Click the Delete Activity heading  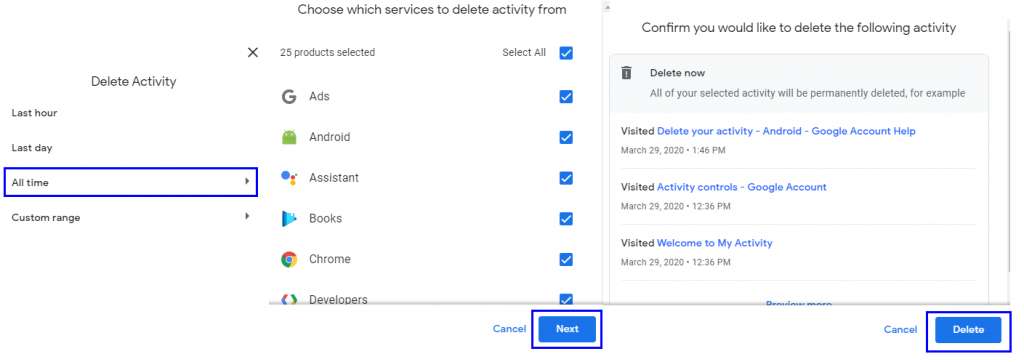[133, 82]
